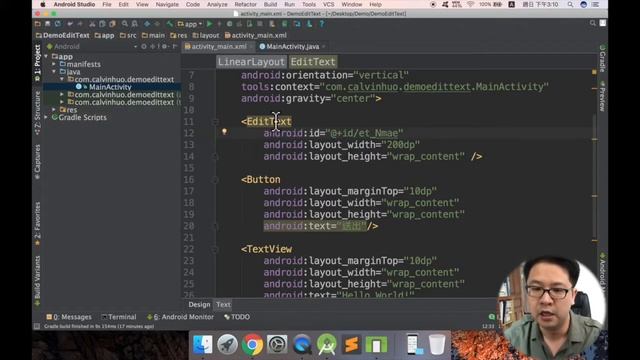This screenshot has height=360, width=640.
Task: Toggle the 7: Structure tool window
Action: coord(37,113)
